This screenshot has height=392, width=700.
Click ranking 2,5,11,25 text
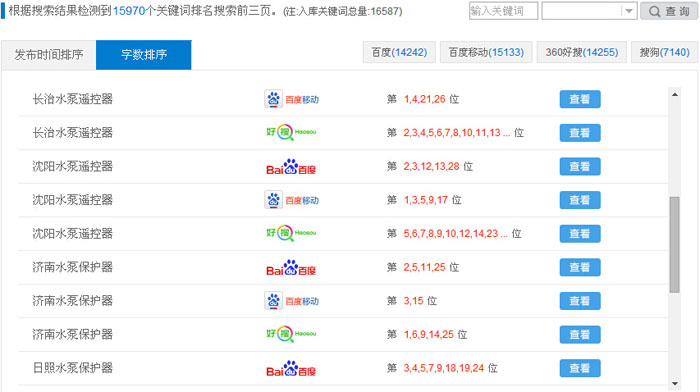coord(425,267)
